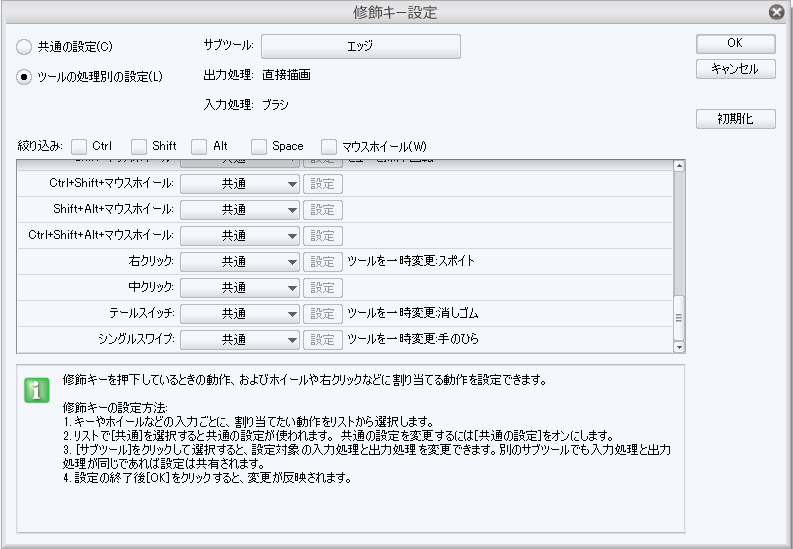Select the 共通の設定(C) radio button
The height and width of the screenshot is (549, 793).
pos(25,47)
